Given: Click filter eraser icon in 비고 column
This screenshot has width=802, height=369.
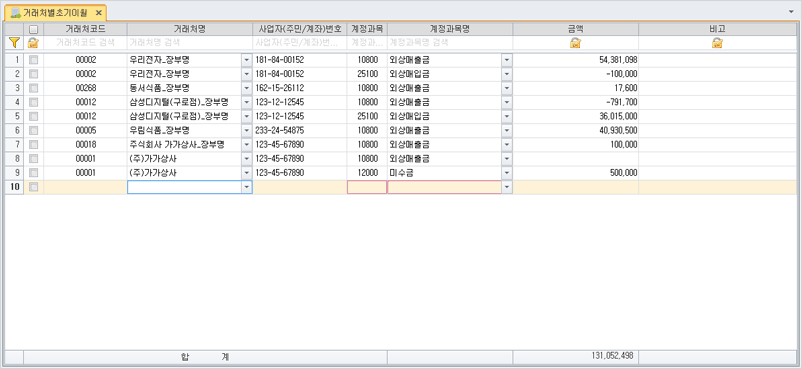Looking at the screenshot, I should [x=717, y=42].
